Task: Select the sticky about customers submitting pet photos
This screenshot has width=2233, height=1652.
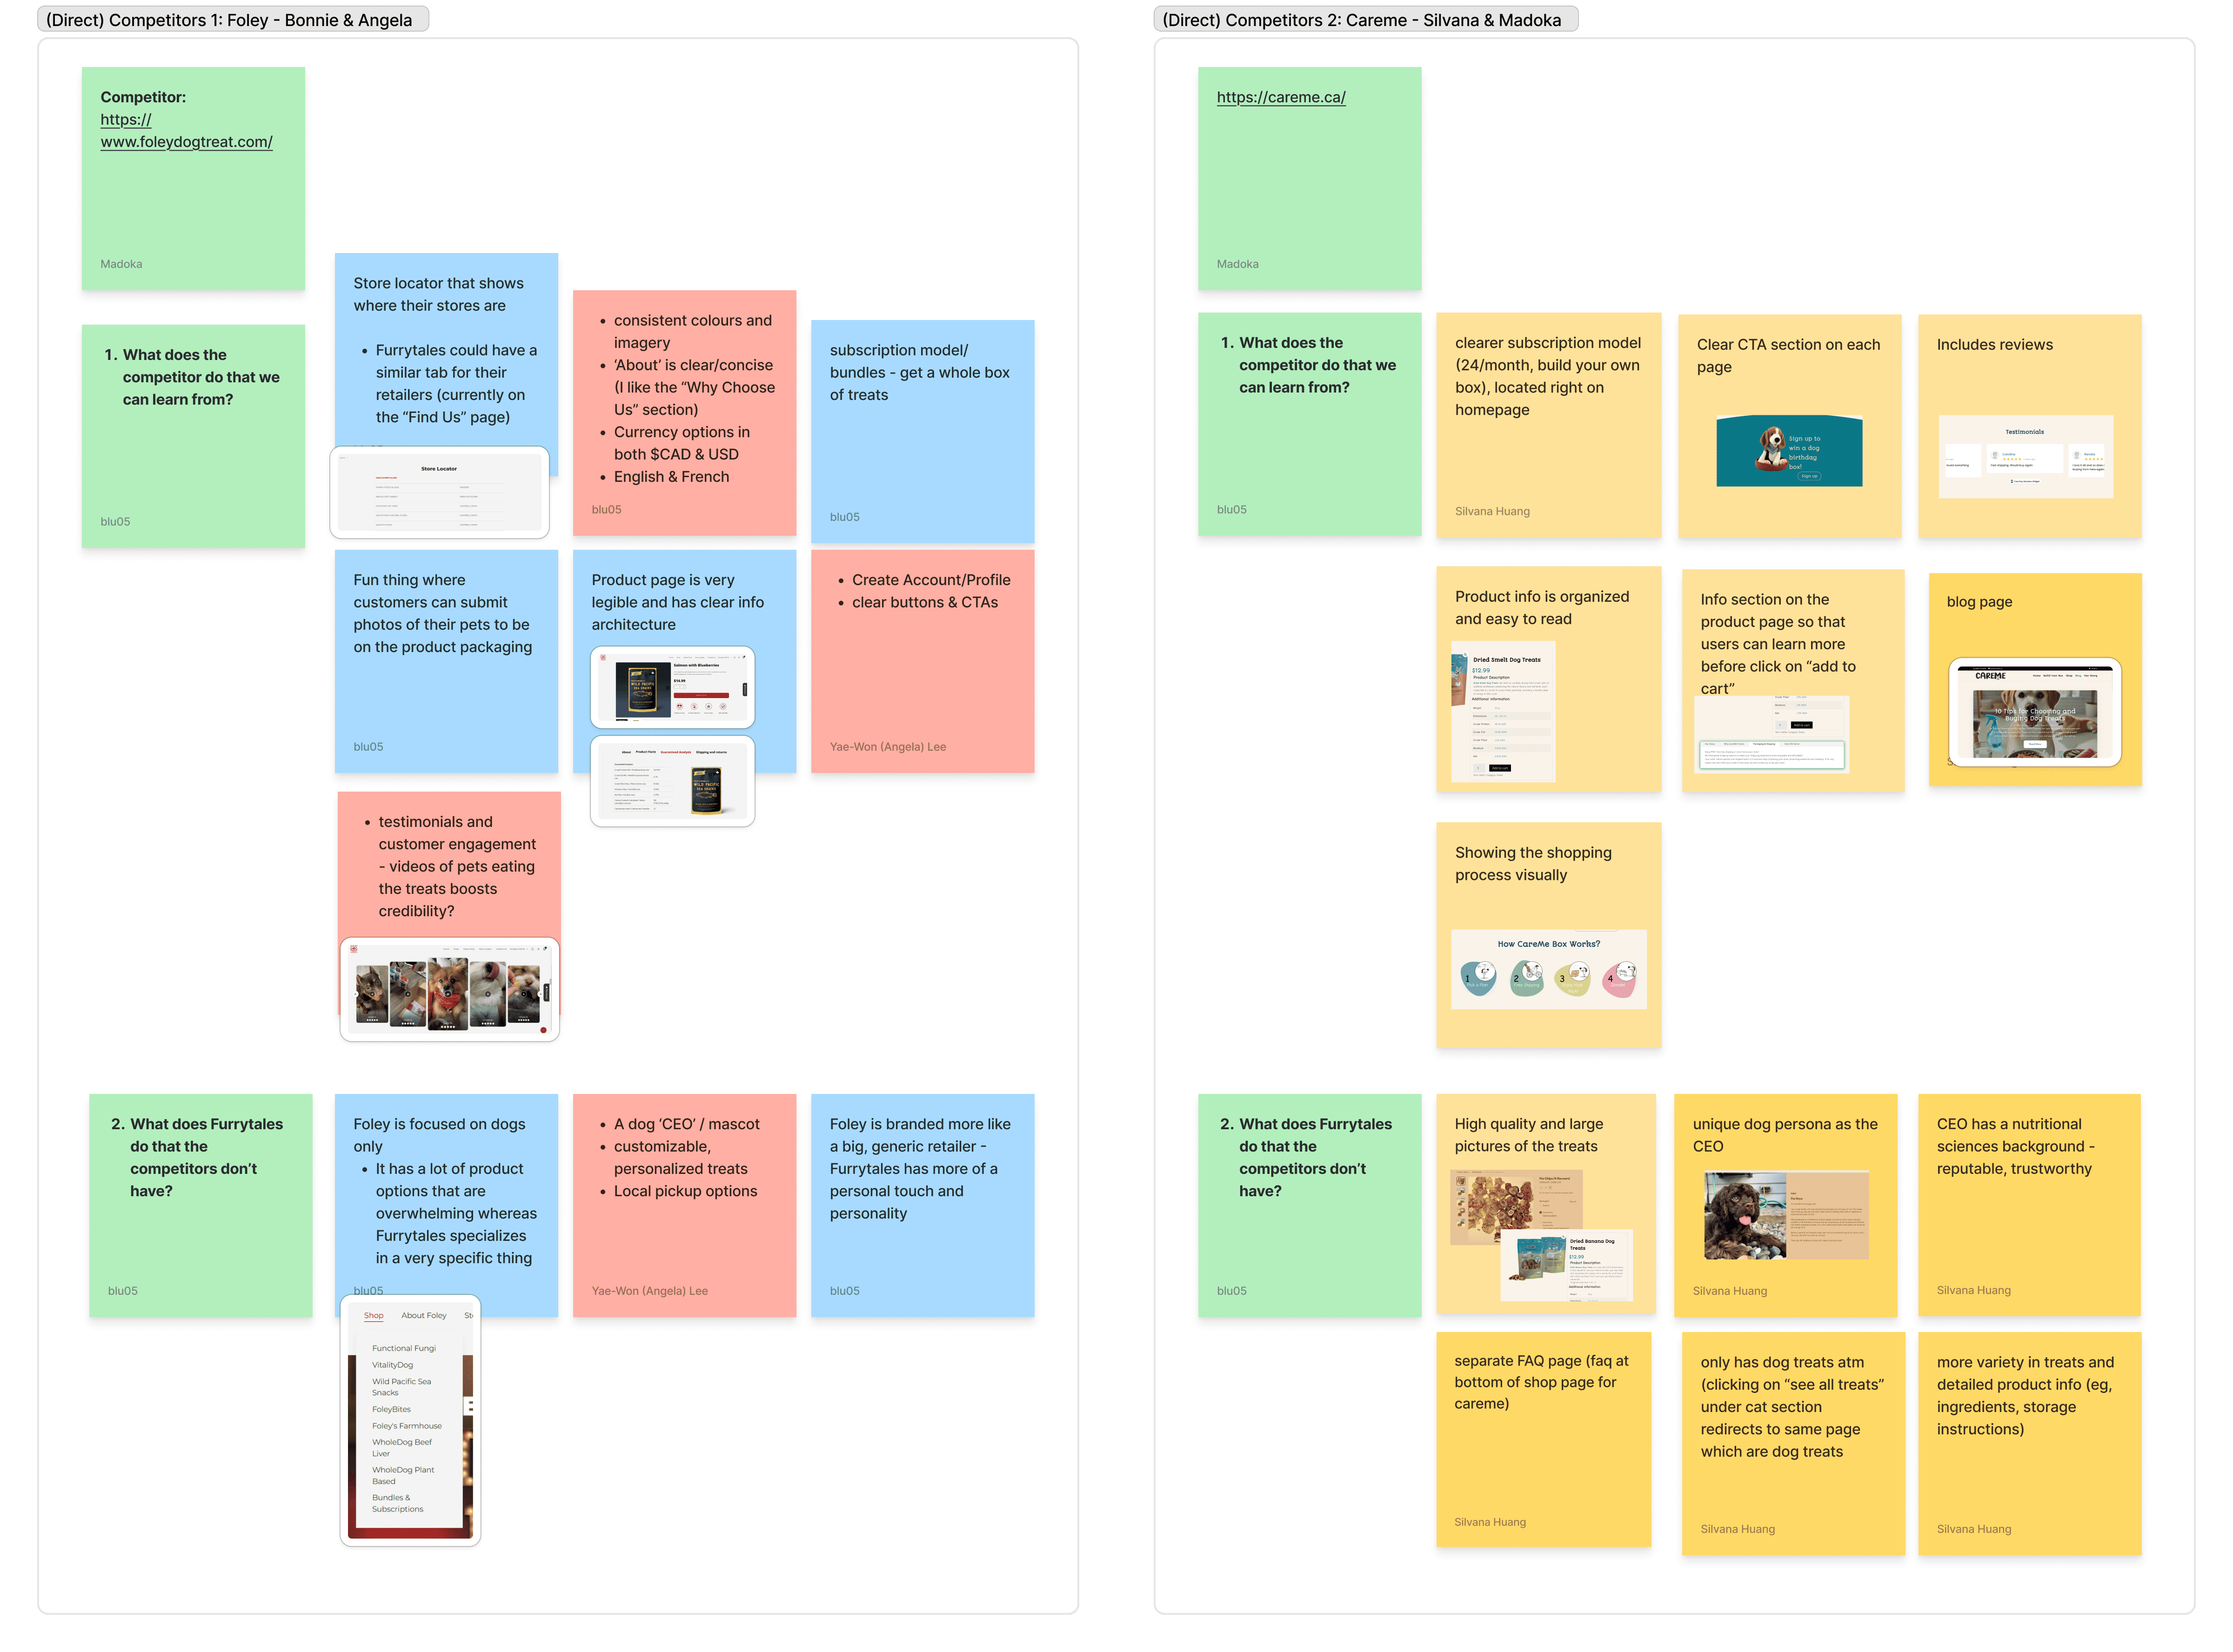Action: 446,661
